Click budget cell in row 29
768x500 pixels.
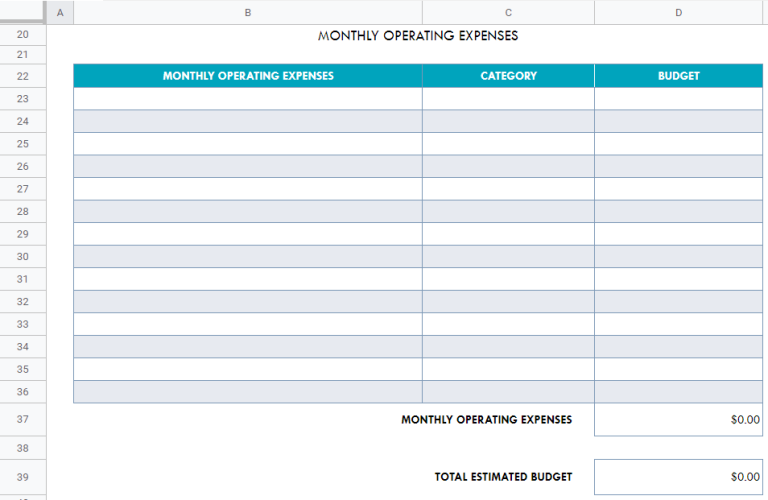click(x=678, y=234)
